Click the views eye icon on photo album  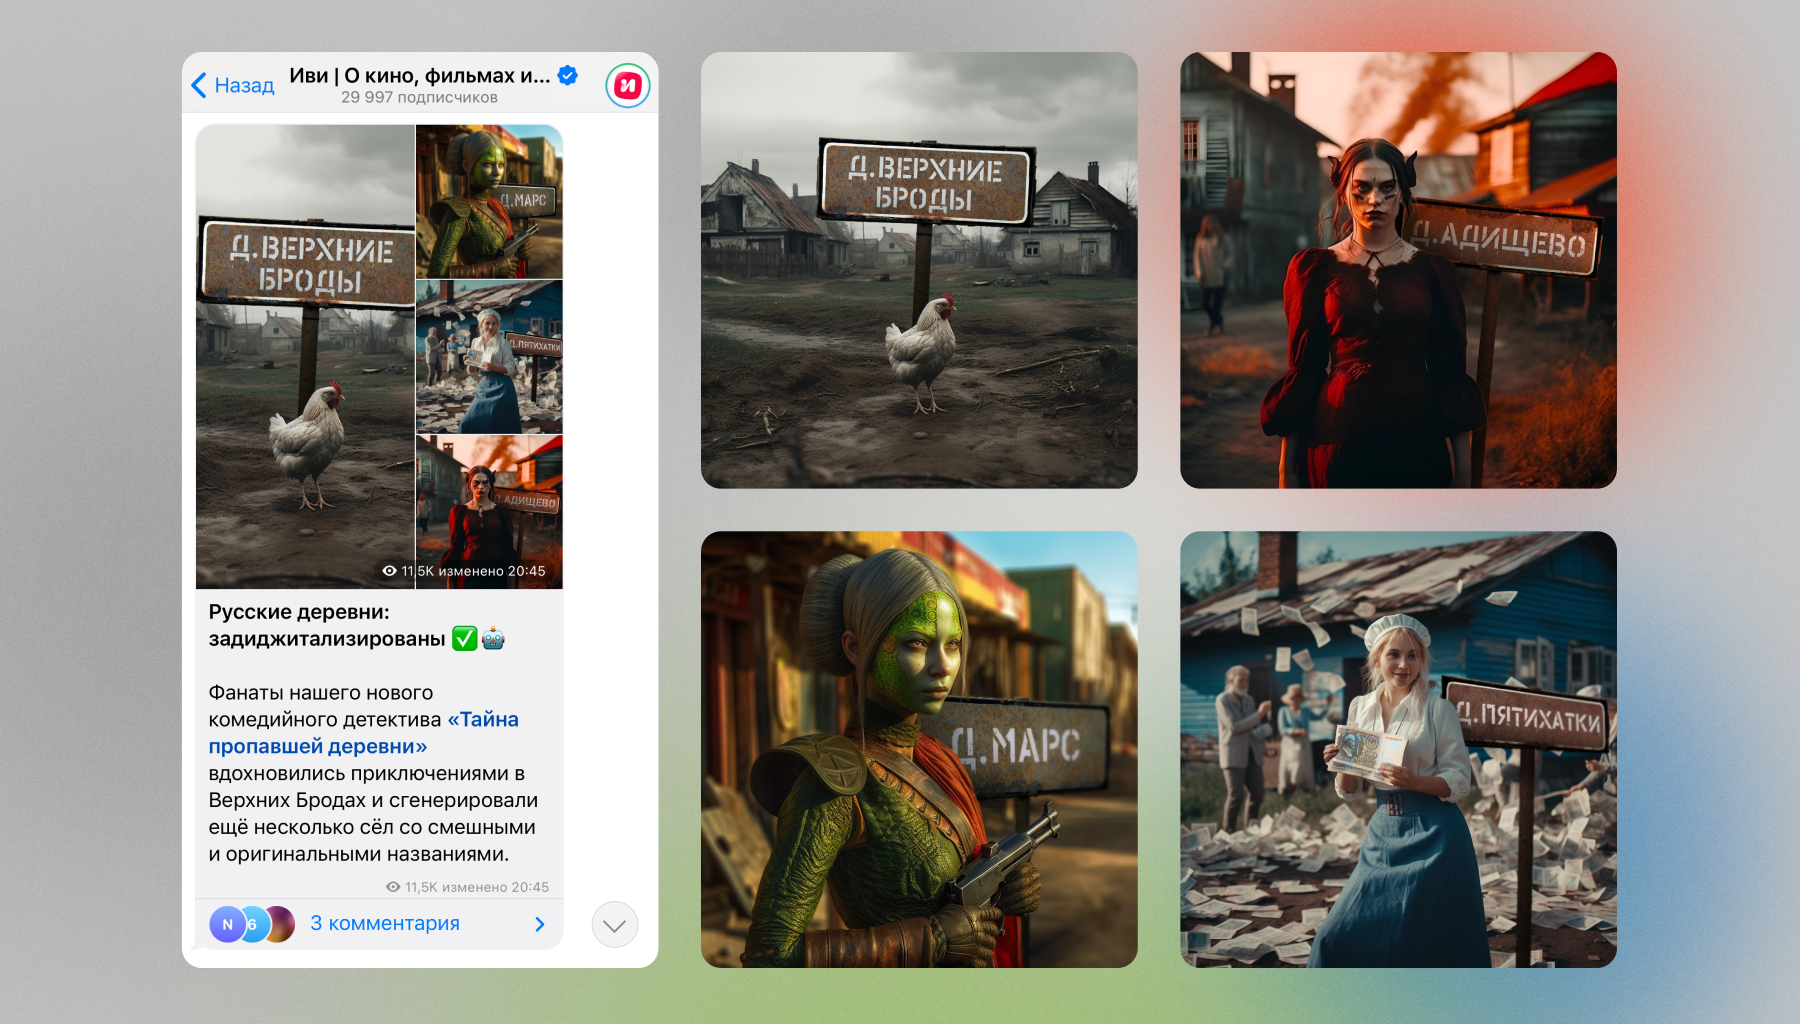(x=389, y=571)
